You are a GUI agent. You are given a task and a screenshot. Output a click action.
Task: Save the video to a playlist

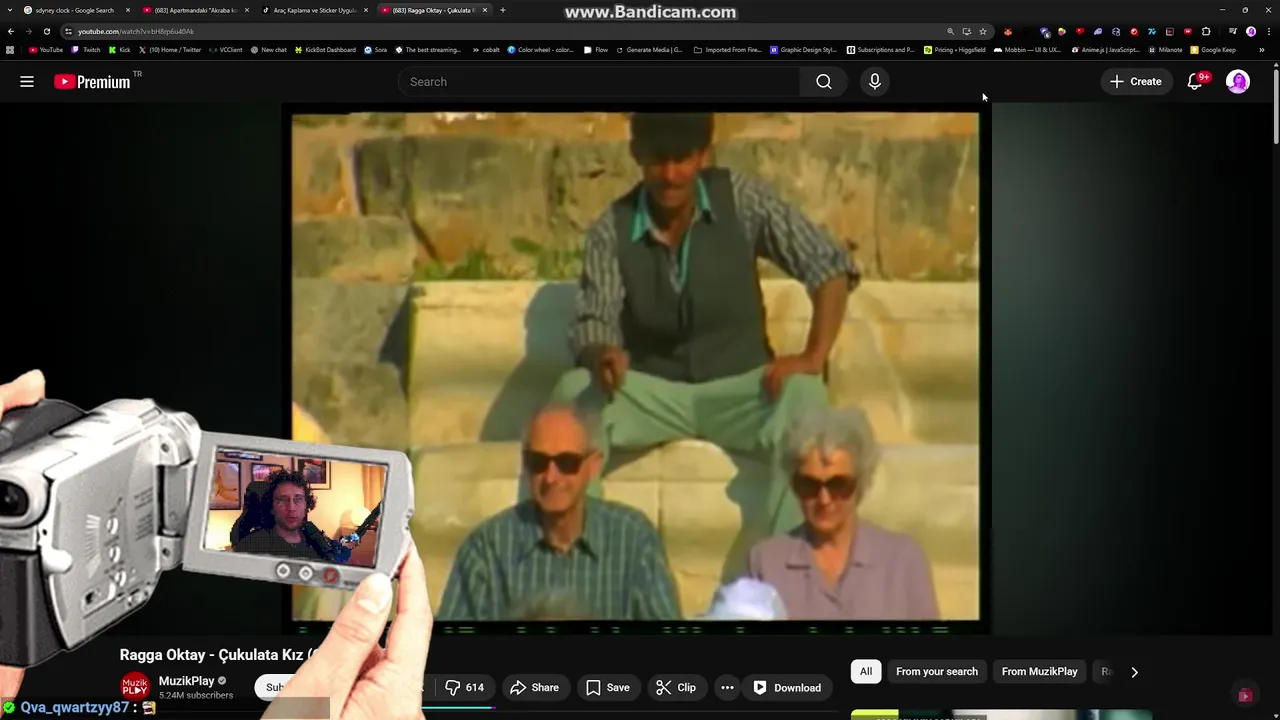tap(608, 688)
